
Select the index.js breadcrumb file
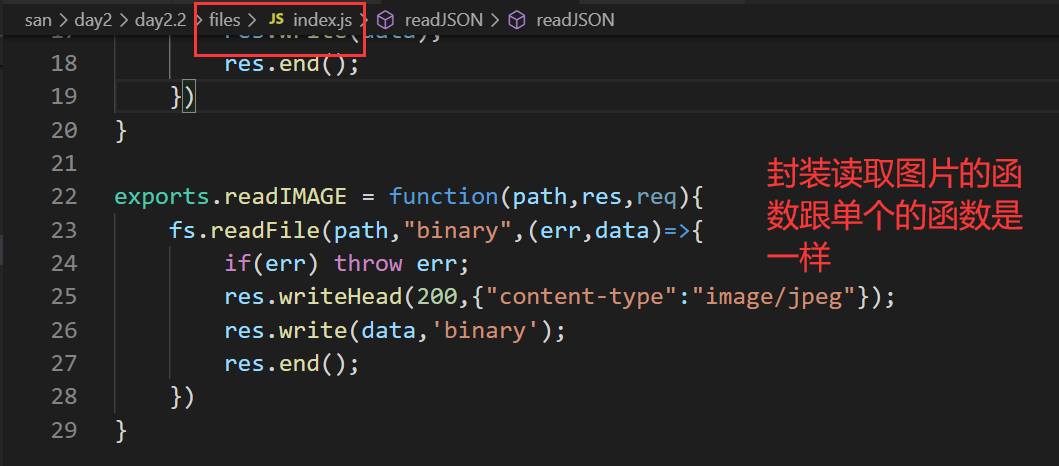click(322, 20)
